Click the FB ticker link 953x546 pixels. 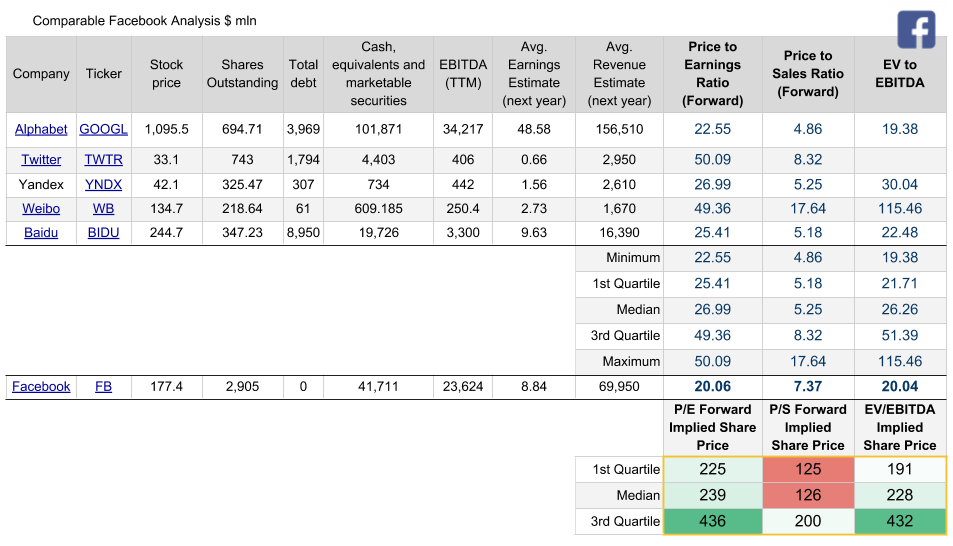point(103,387)
